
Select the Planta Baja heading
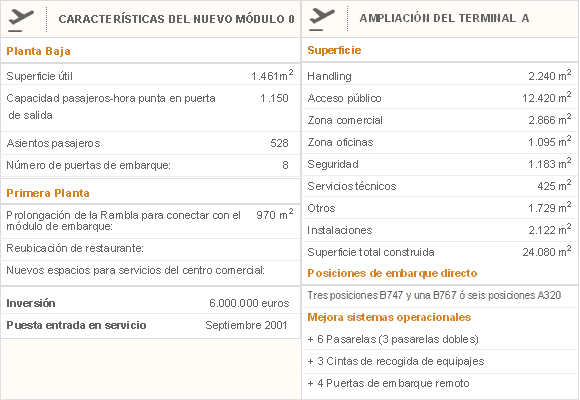click(x=38, y=51)
